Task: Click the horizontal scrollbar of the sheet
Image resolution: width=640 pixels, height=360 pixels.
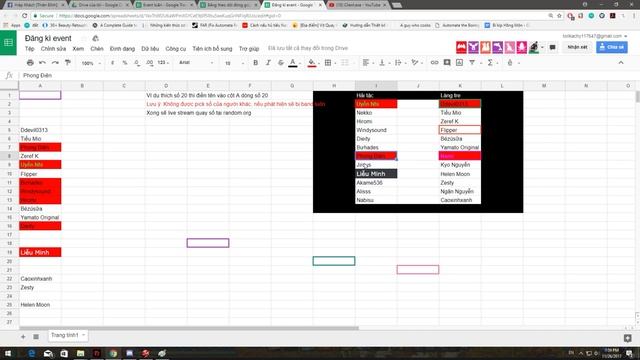Action: pos(189,328)
